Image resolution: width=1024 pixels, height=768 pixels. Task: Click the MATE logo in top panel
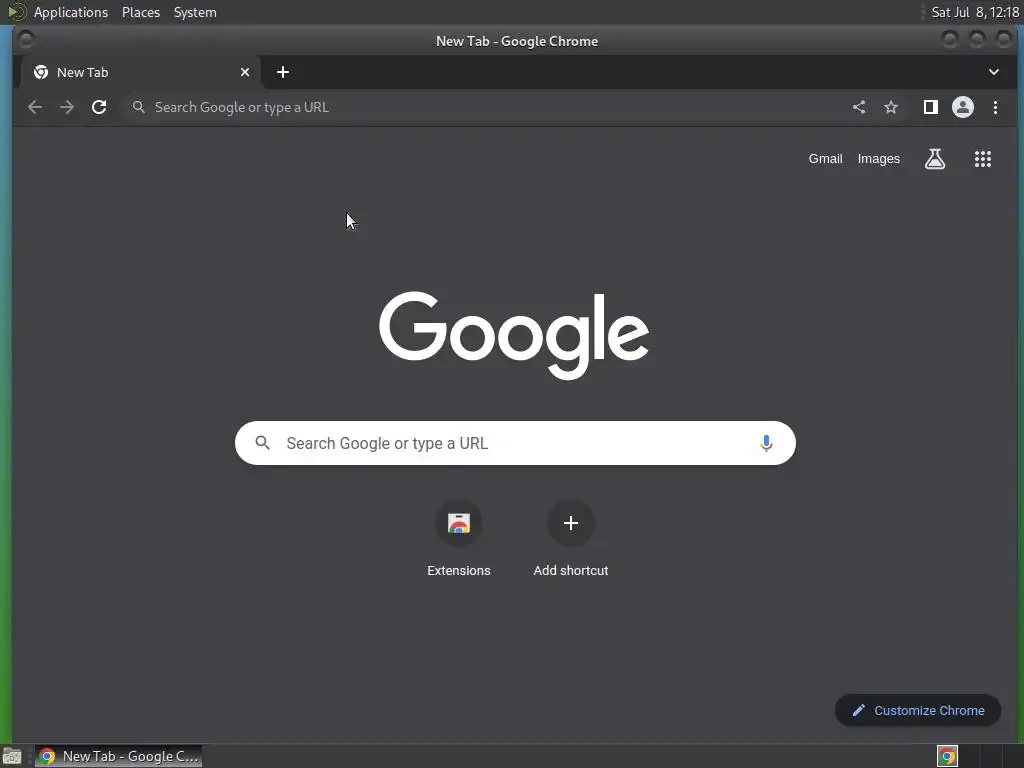[x=16, y=12]
